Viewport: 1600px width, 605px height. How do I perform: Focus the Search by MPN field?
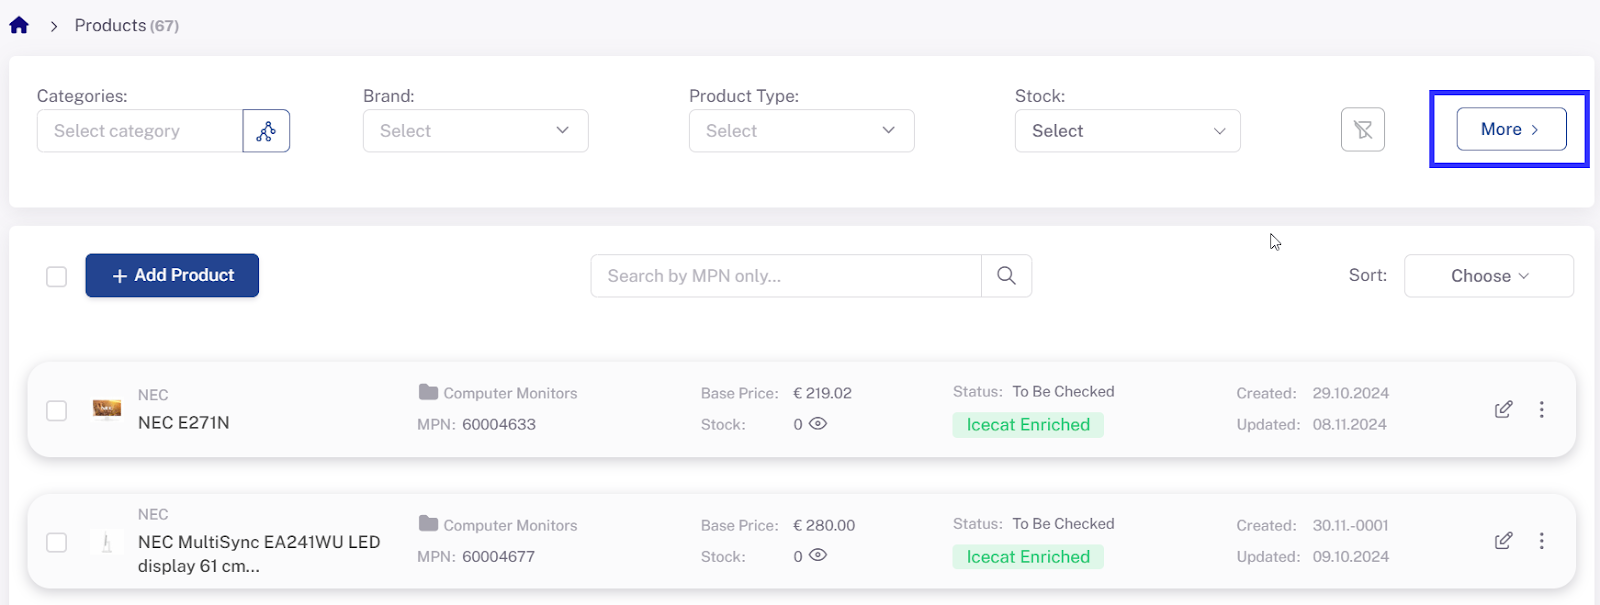pos(786,276)
